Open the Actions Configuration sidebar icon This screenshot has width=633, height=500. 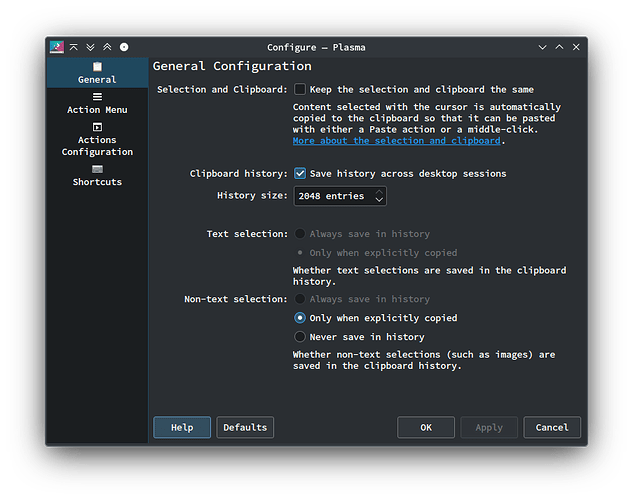(x=97, y=127)
